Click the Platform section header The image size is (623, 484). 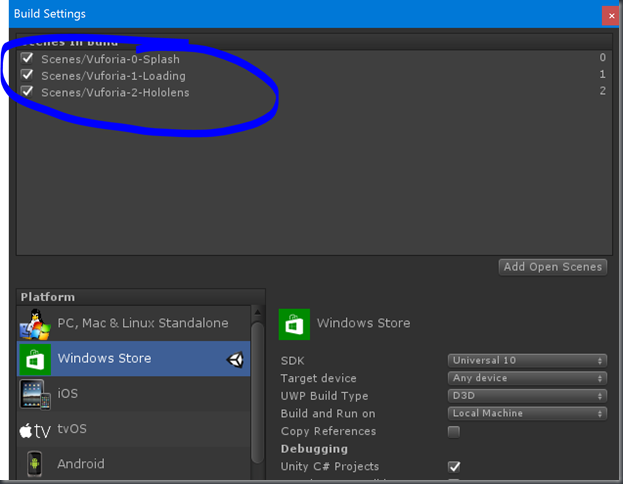141,297
